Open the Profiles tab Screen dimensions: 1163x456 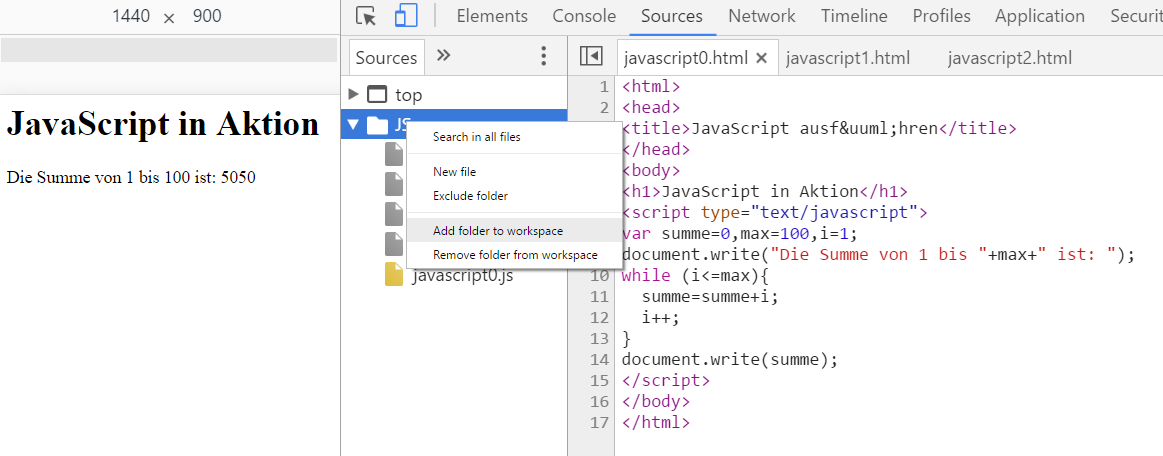coord(941,16)
